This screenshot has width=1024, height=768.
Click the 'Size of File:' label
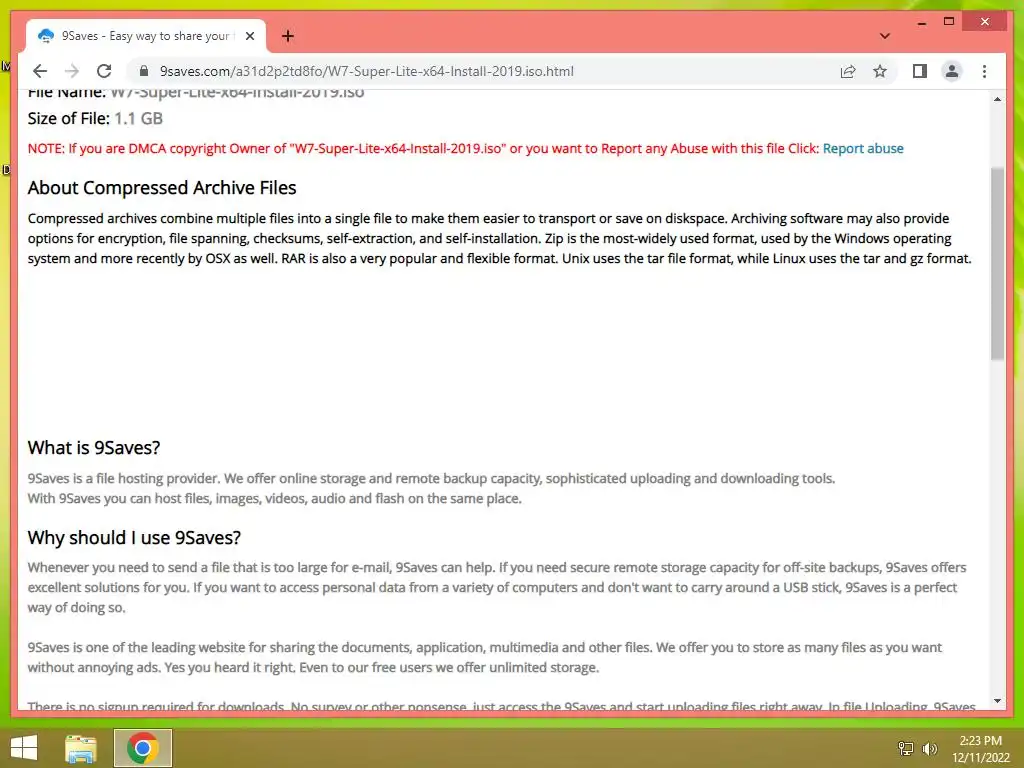[69, 118]
